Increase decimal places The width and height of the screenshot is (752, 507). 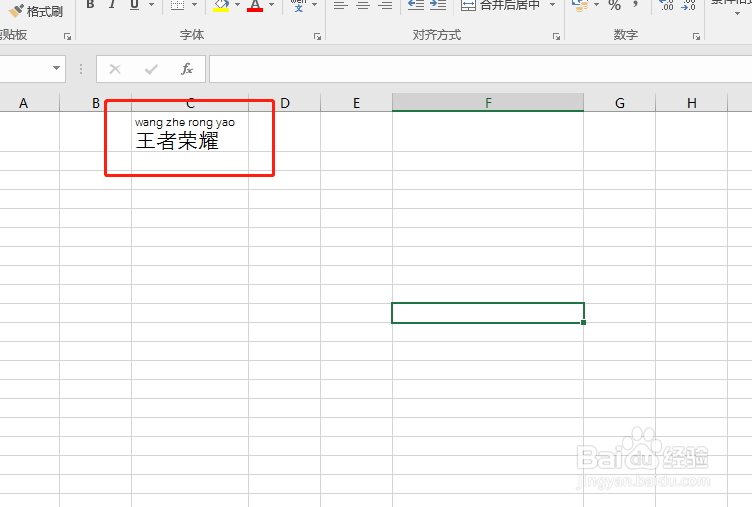[x=667, y=5]
